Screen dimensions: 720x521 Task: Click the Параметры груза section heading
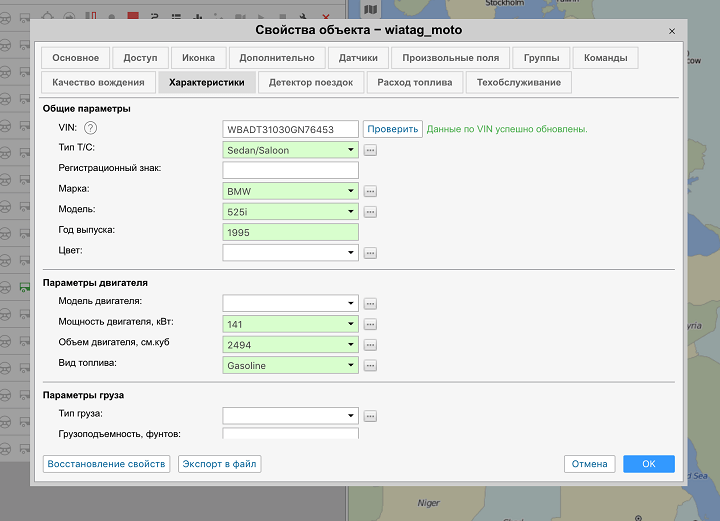[x=83, y=395]
